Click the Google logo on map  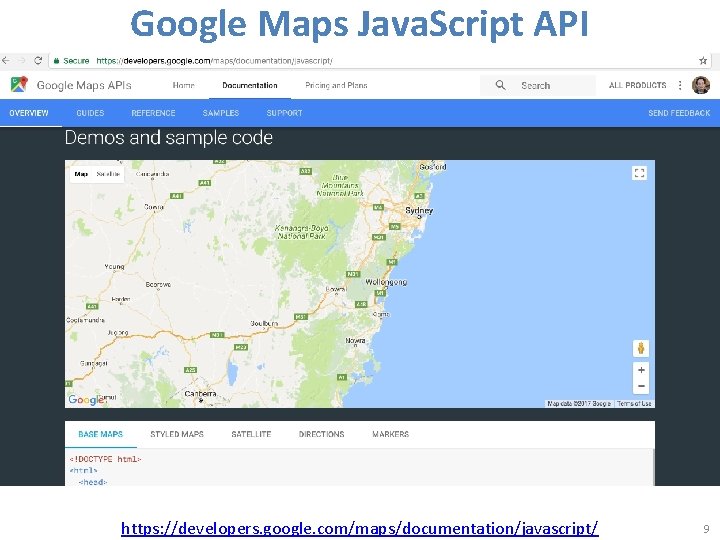[x=86, y=400]
